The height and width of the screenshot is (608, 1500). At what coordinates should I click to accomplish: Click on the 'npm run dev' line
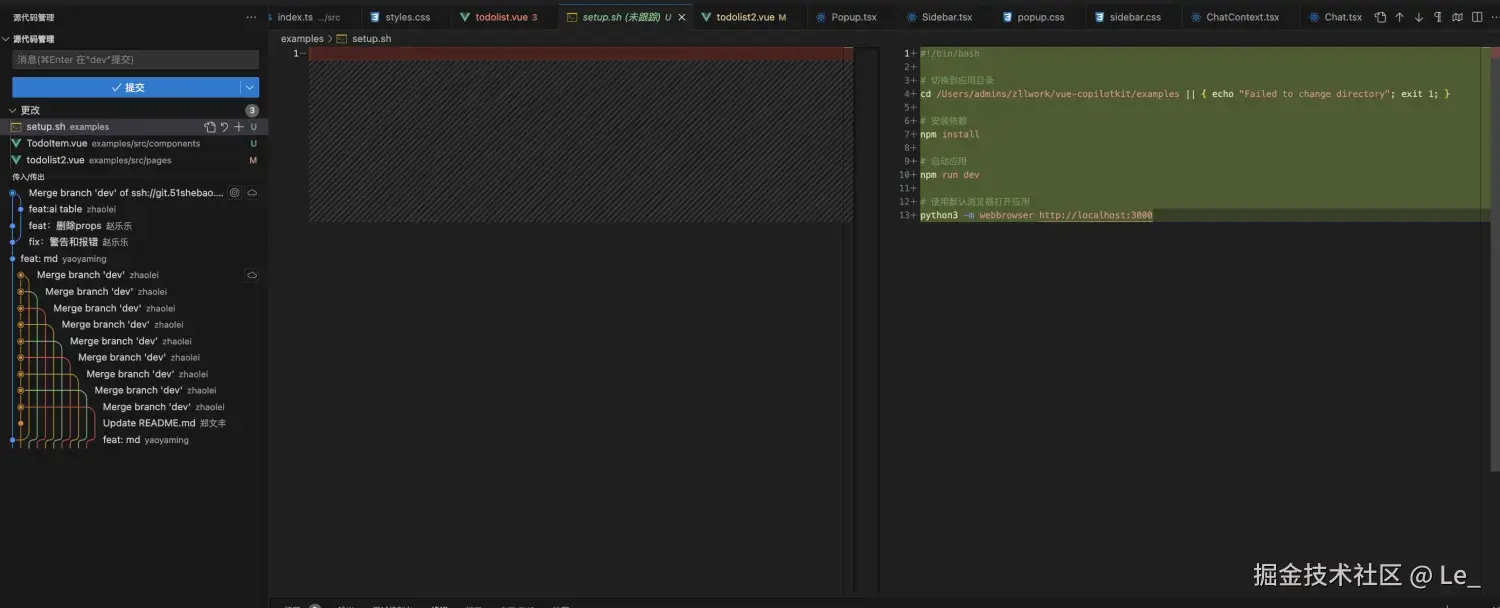click(x=950, y=175)
